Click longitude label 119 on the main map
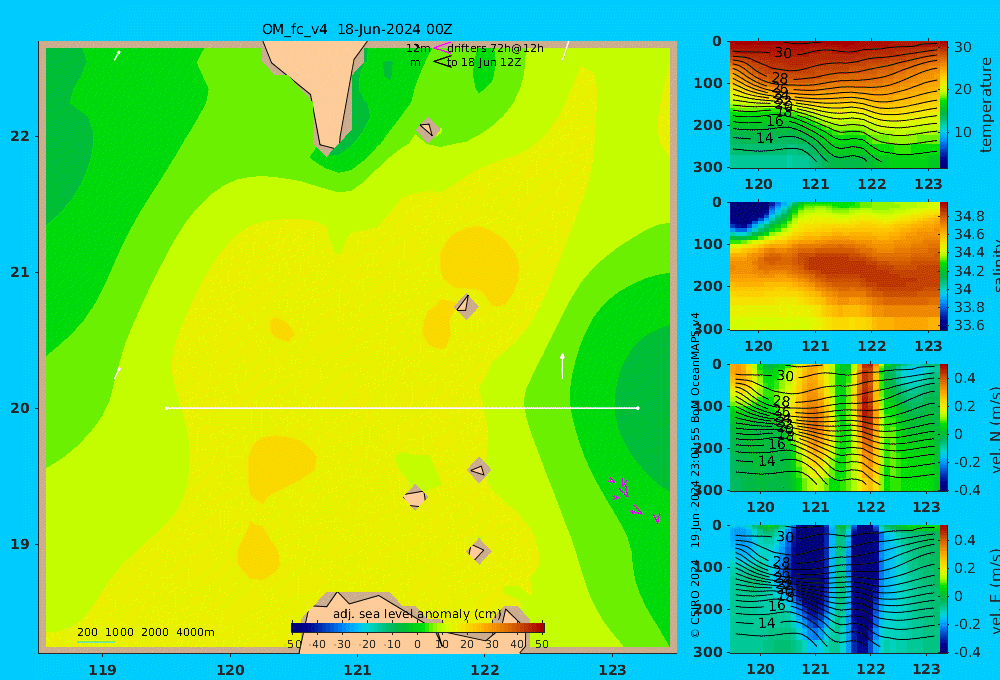The width and height of the screenshot is (1000, 680). pyautogui.click(x=102, y=670)
